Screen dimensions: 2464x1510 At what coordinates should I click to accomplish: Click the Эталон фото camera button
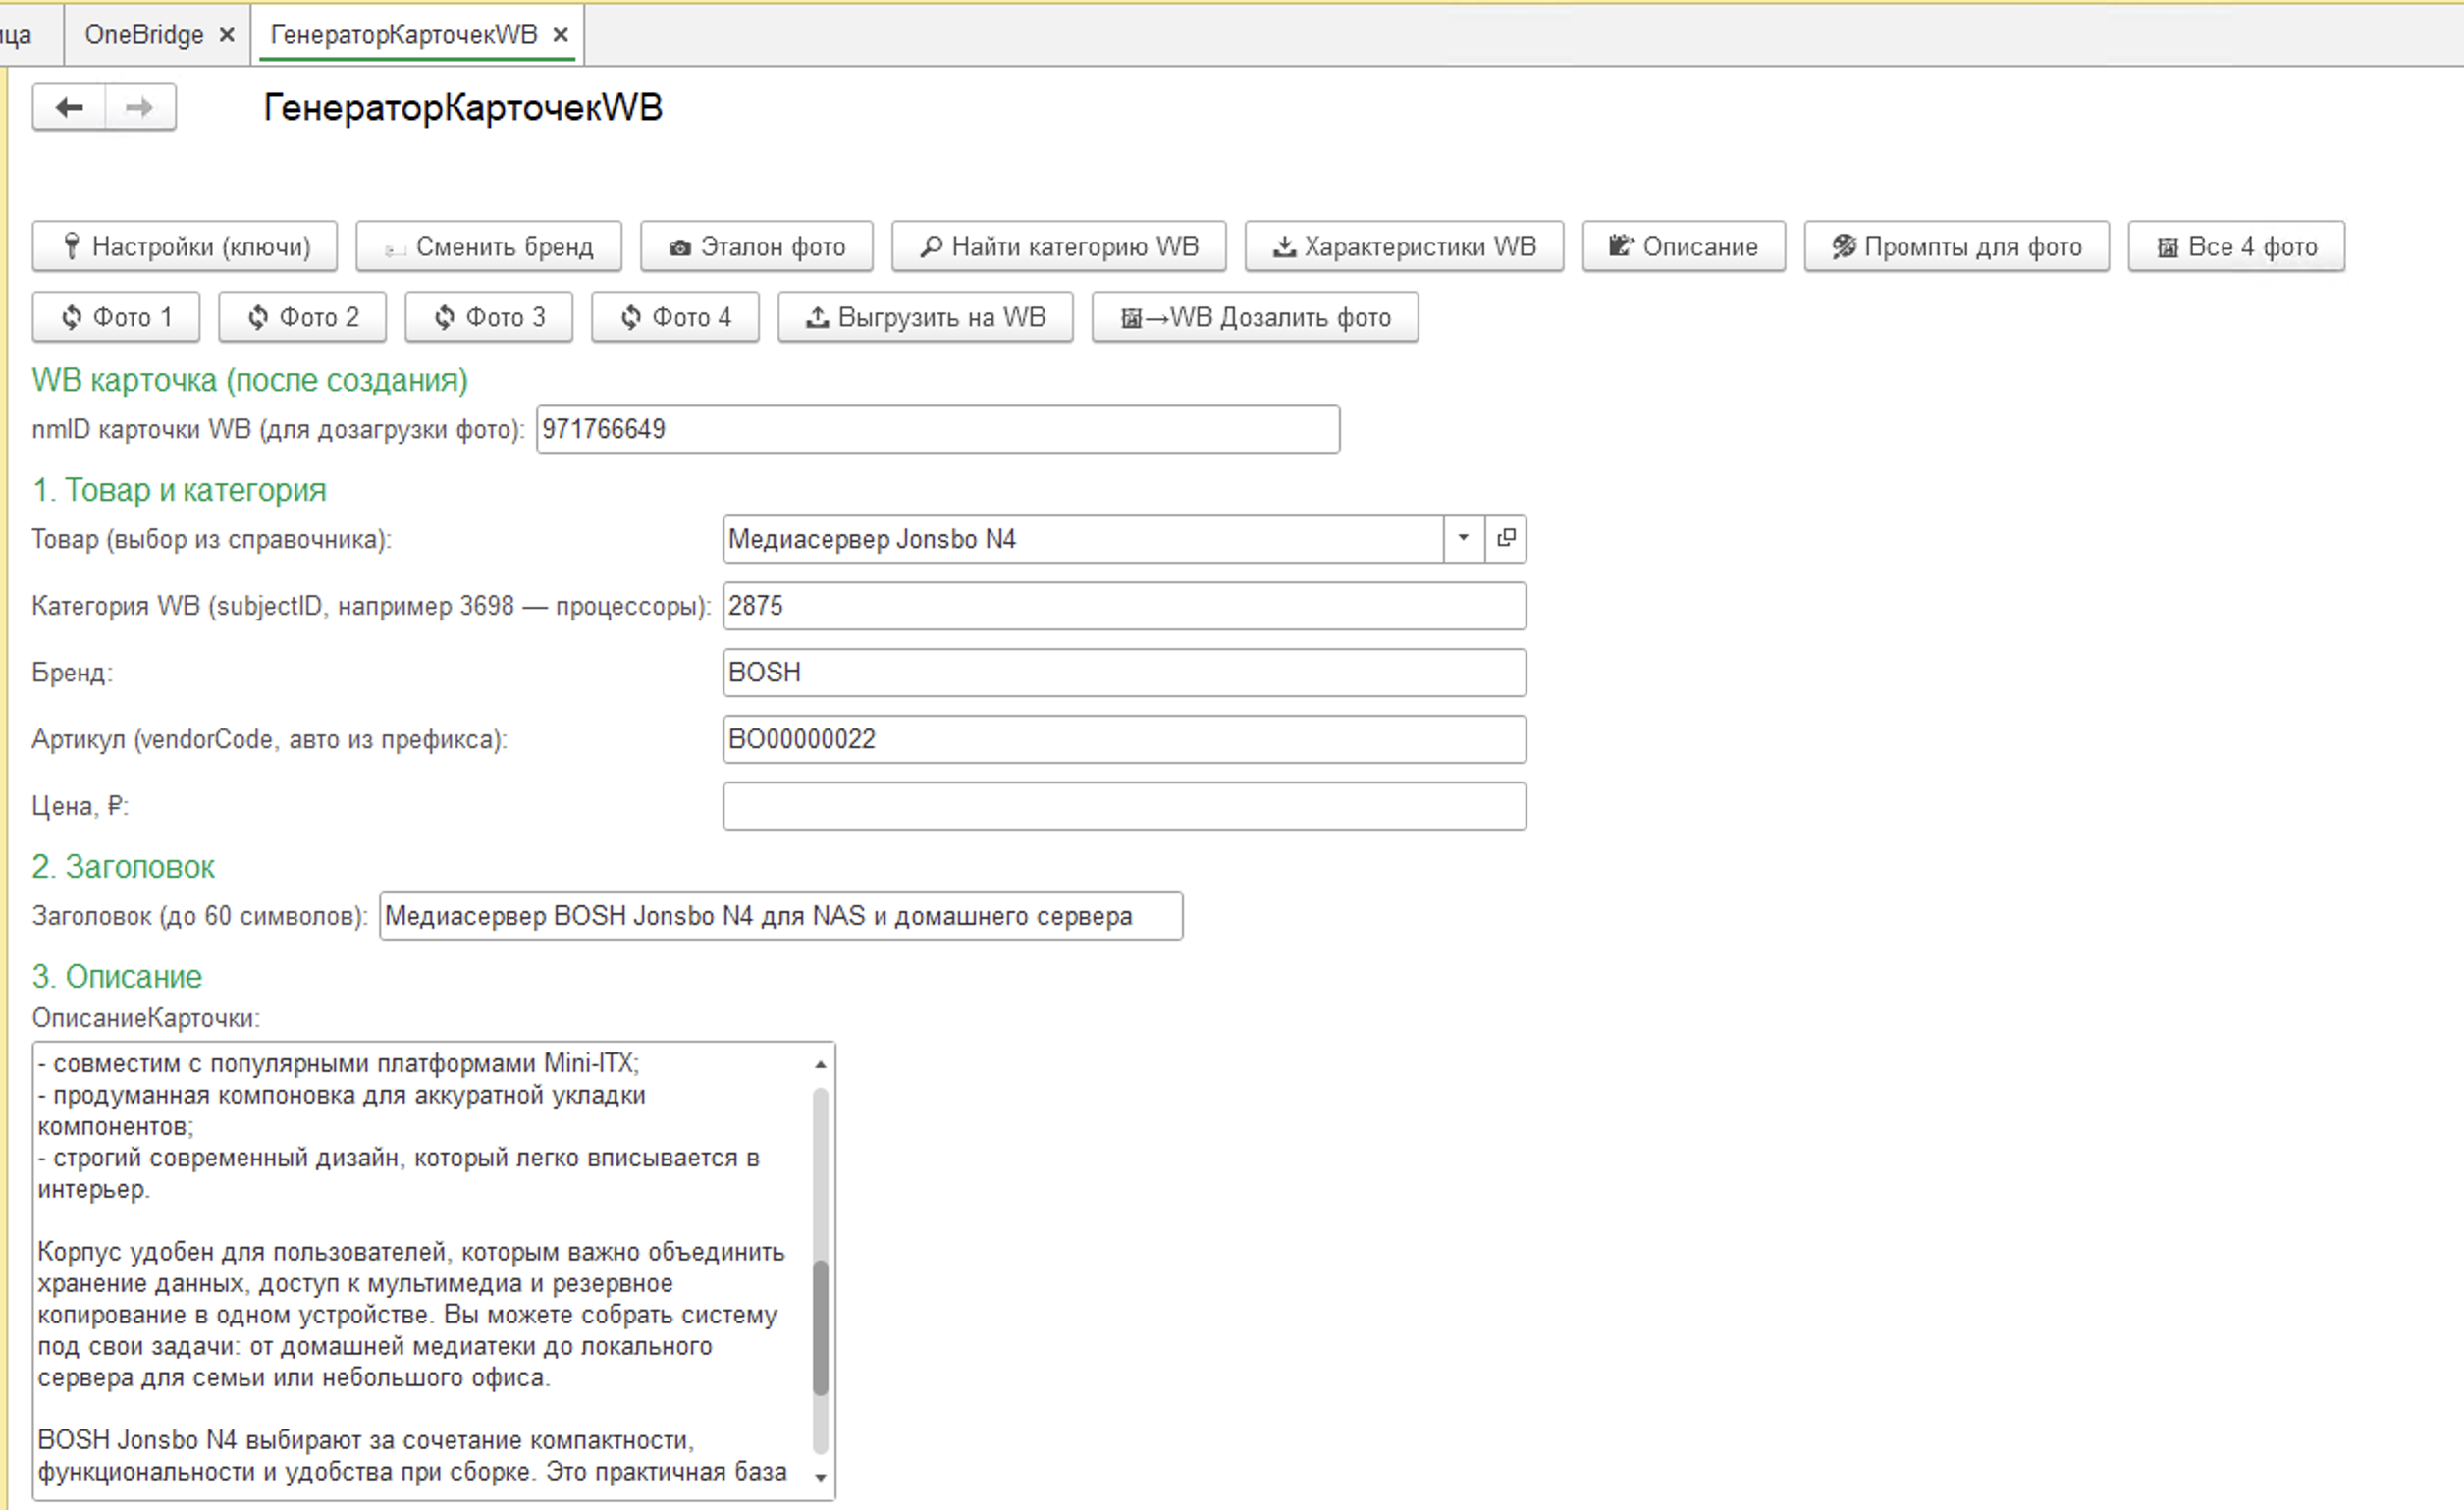tap(757, 247)
